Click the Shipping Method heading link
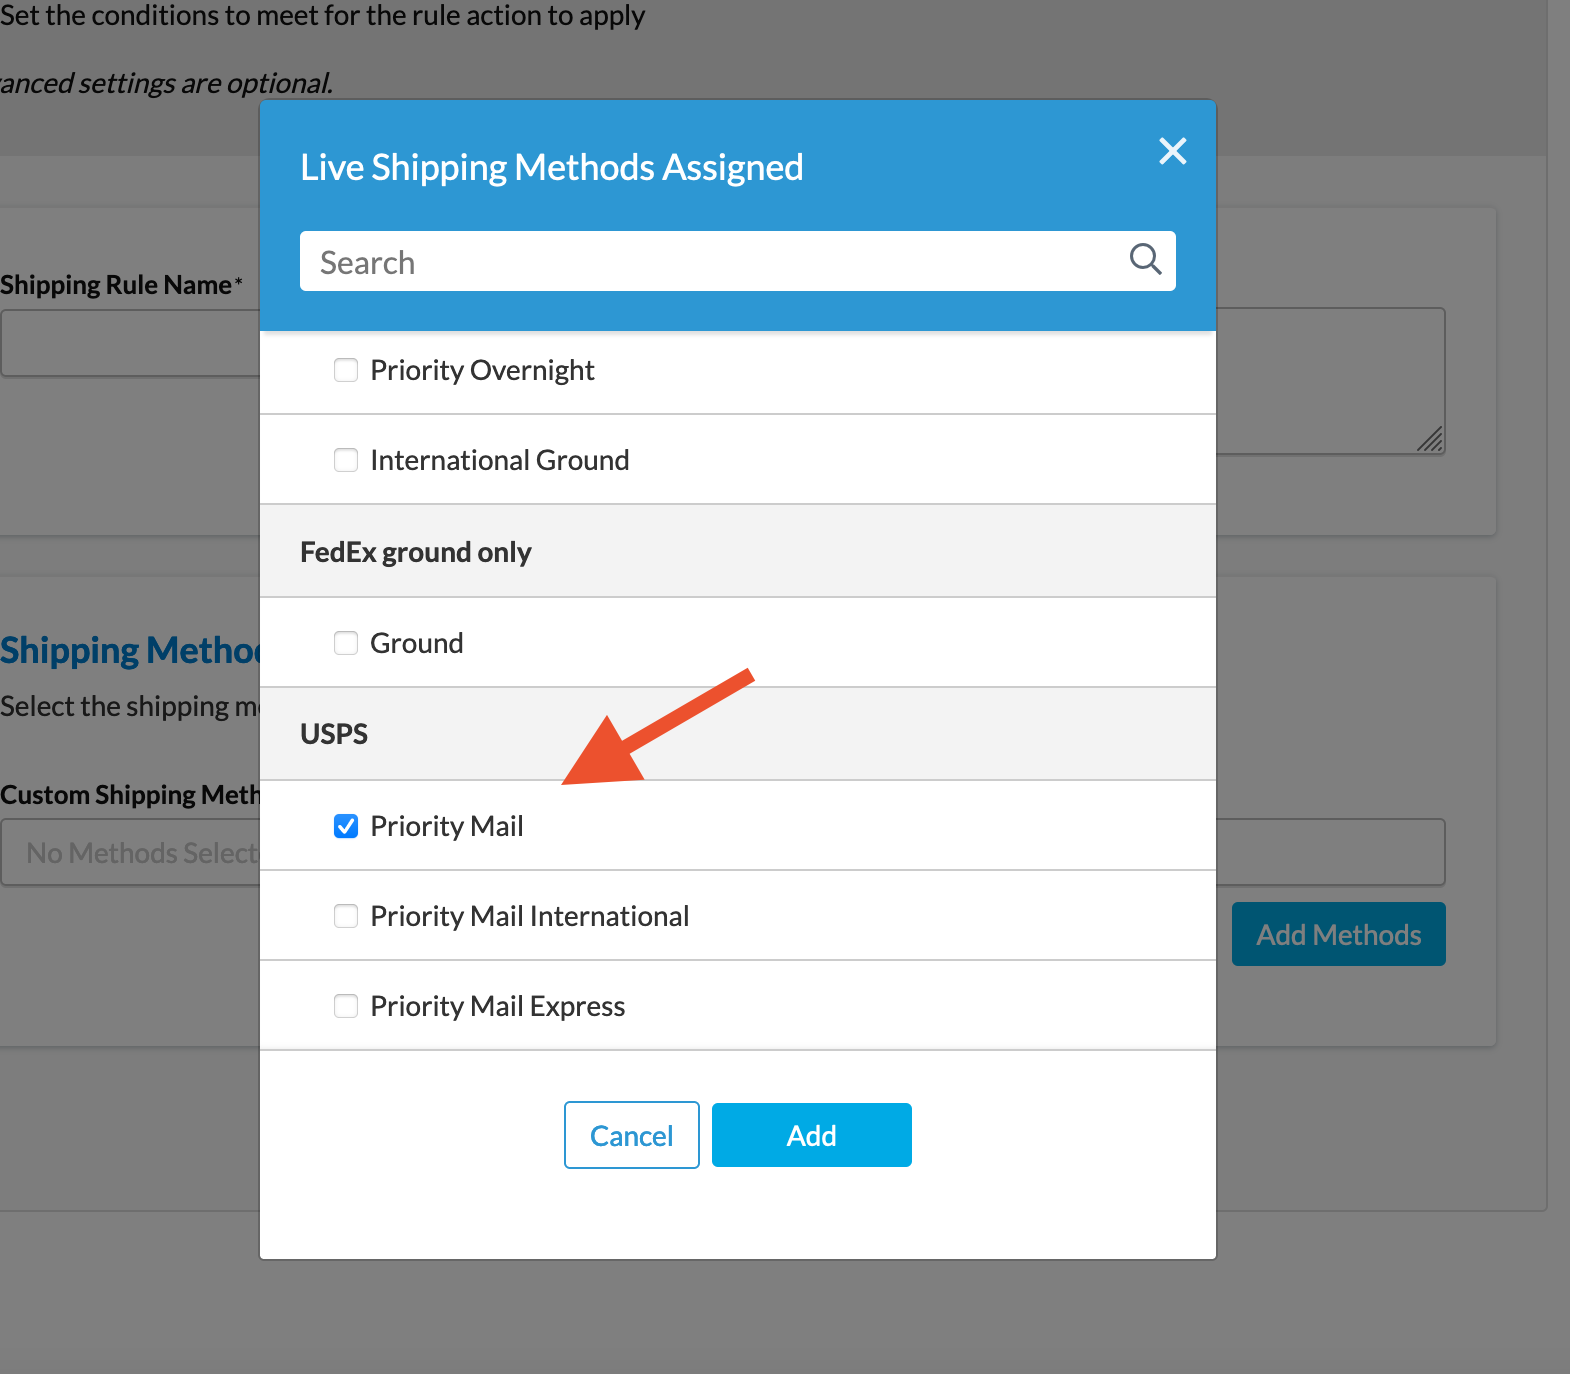 click(130, 650)
